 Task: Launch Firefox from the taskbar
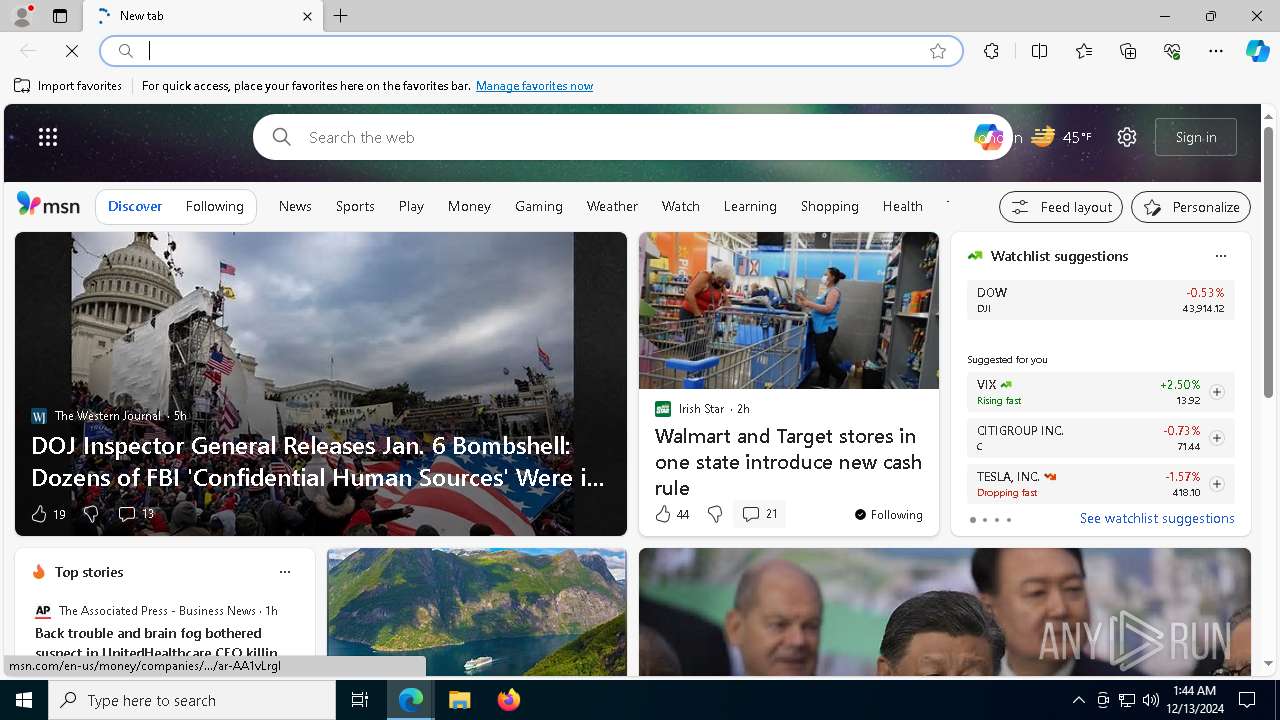(508, 700)
